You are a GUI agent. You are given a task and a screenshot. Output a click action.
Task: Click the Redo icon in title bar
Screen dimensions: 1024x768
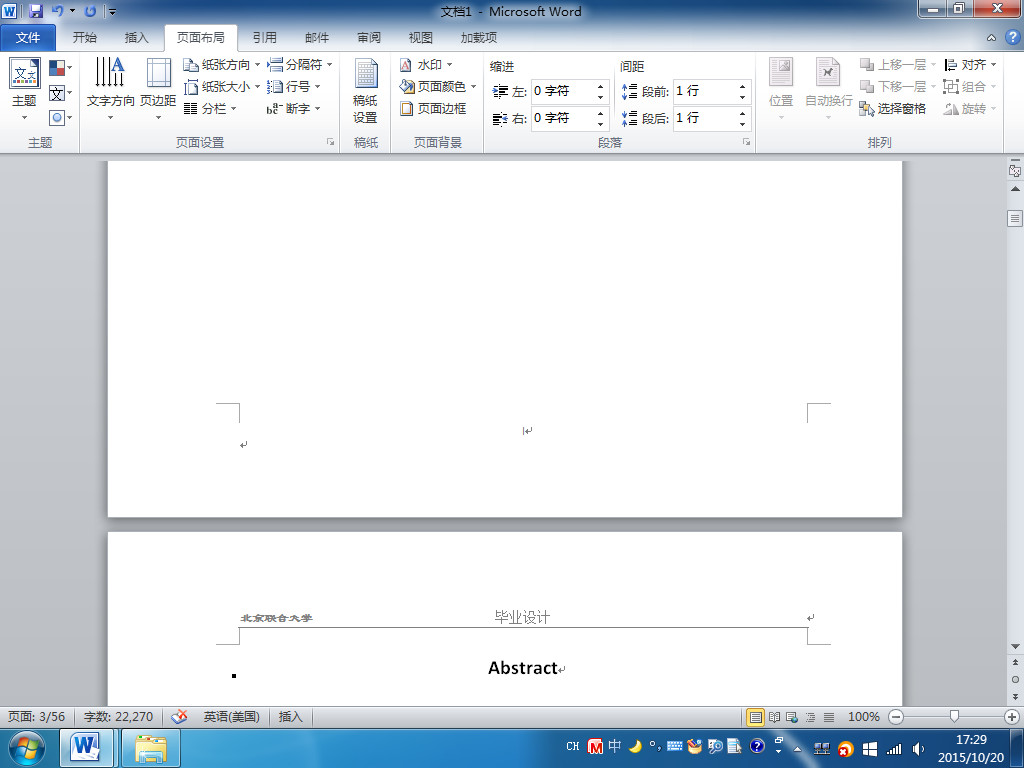pyautogui.click(x=90, y=10)
